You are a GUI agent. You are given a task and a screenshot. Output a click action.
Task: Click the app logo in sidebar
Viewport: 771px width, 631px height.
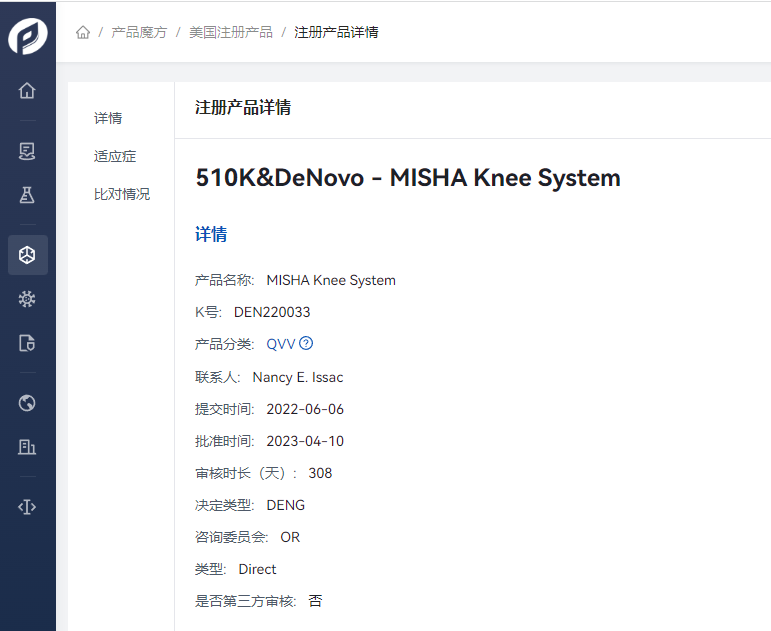(x=28, y=36)
